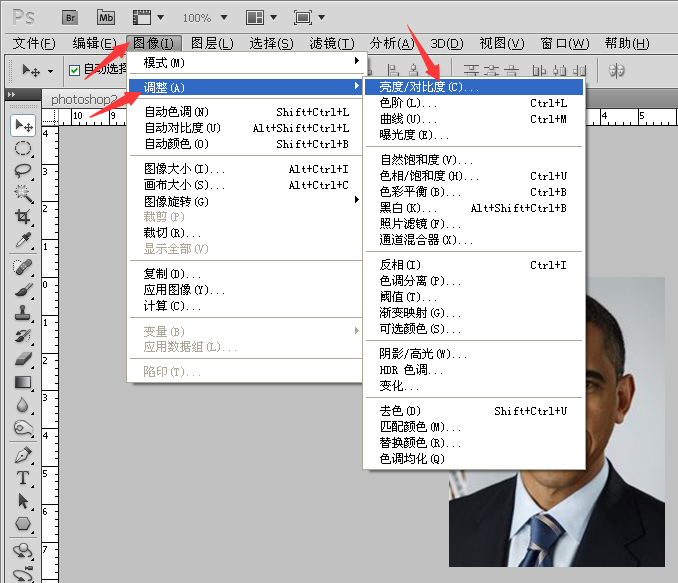The width and height of the screenshot is (678, 583).
Task: Open the 选择(S) menu
Action: pyautogui.click(x=272, y=43)
